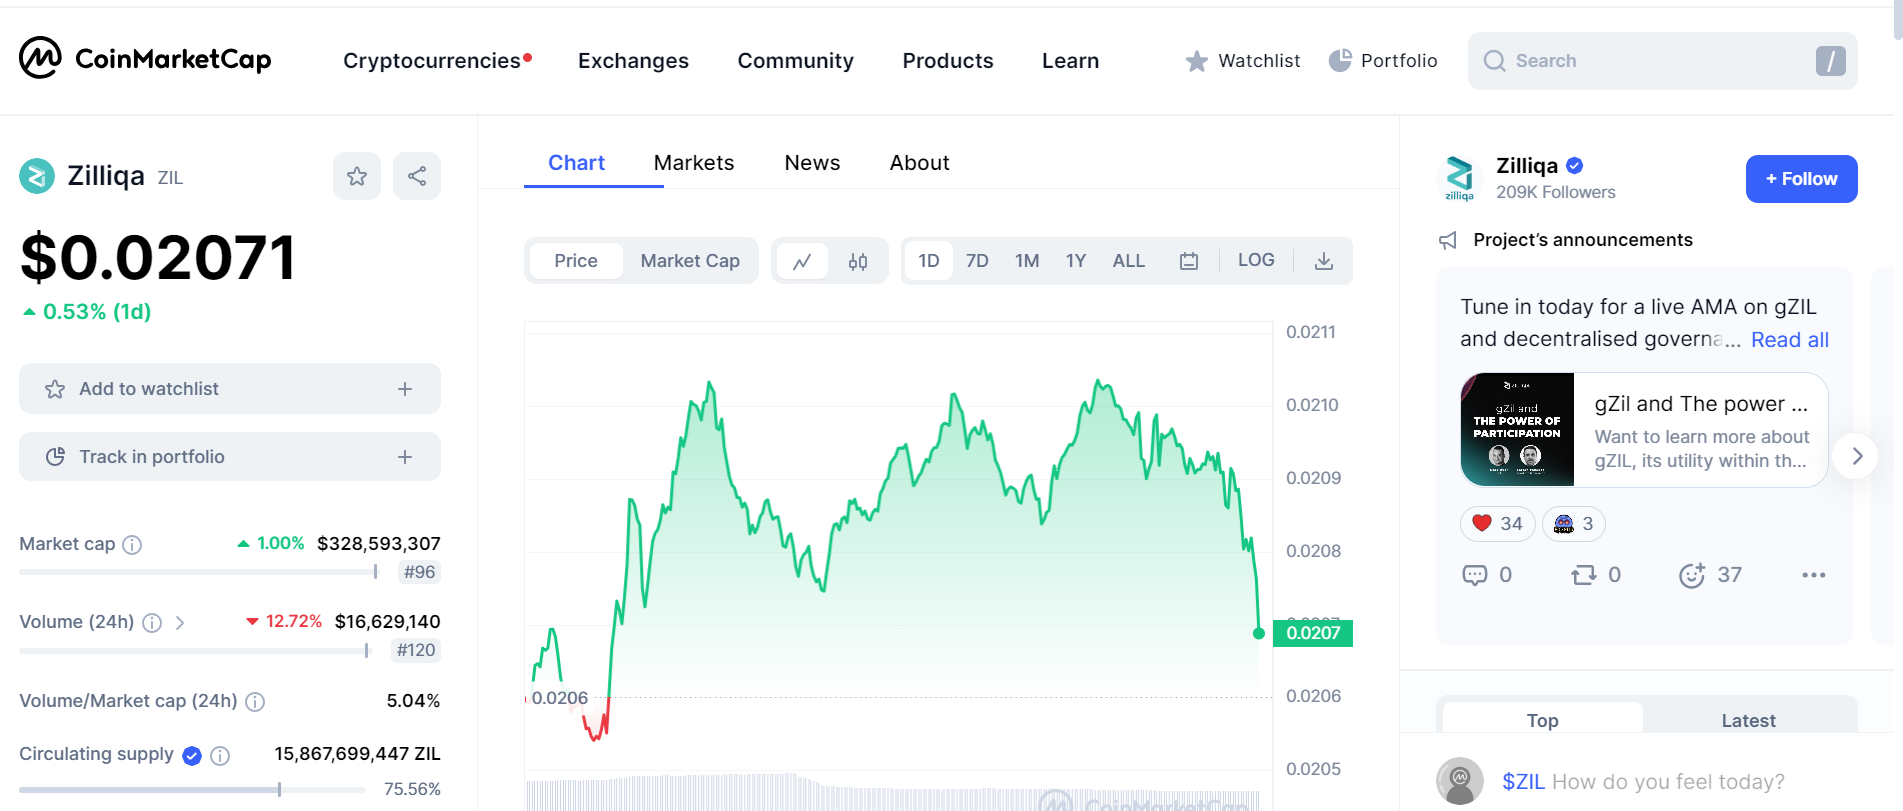
Task: Share Zilliqa using the share icon
Action: (417, 176)
